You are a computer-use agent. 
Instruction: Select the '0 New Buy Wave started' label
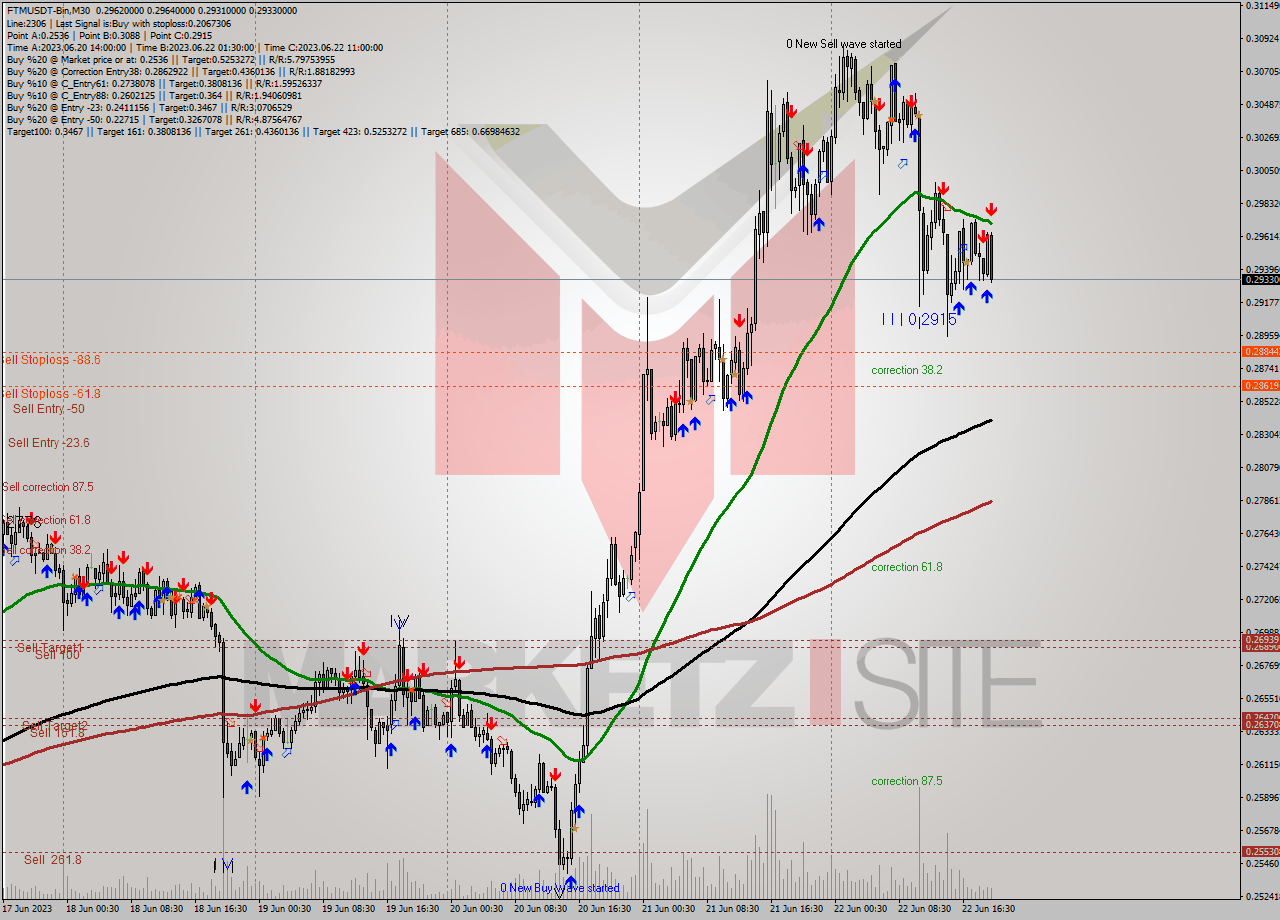pyautogui.click(x=560, y=888)
